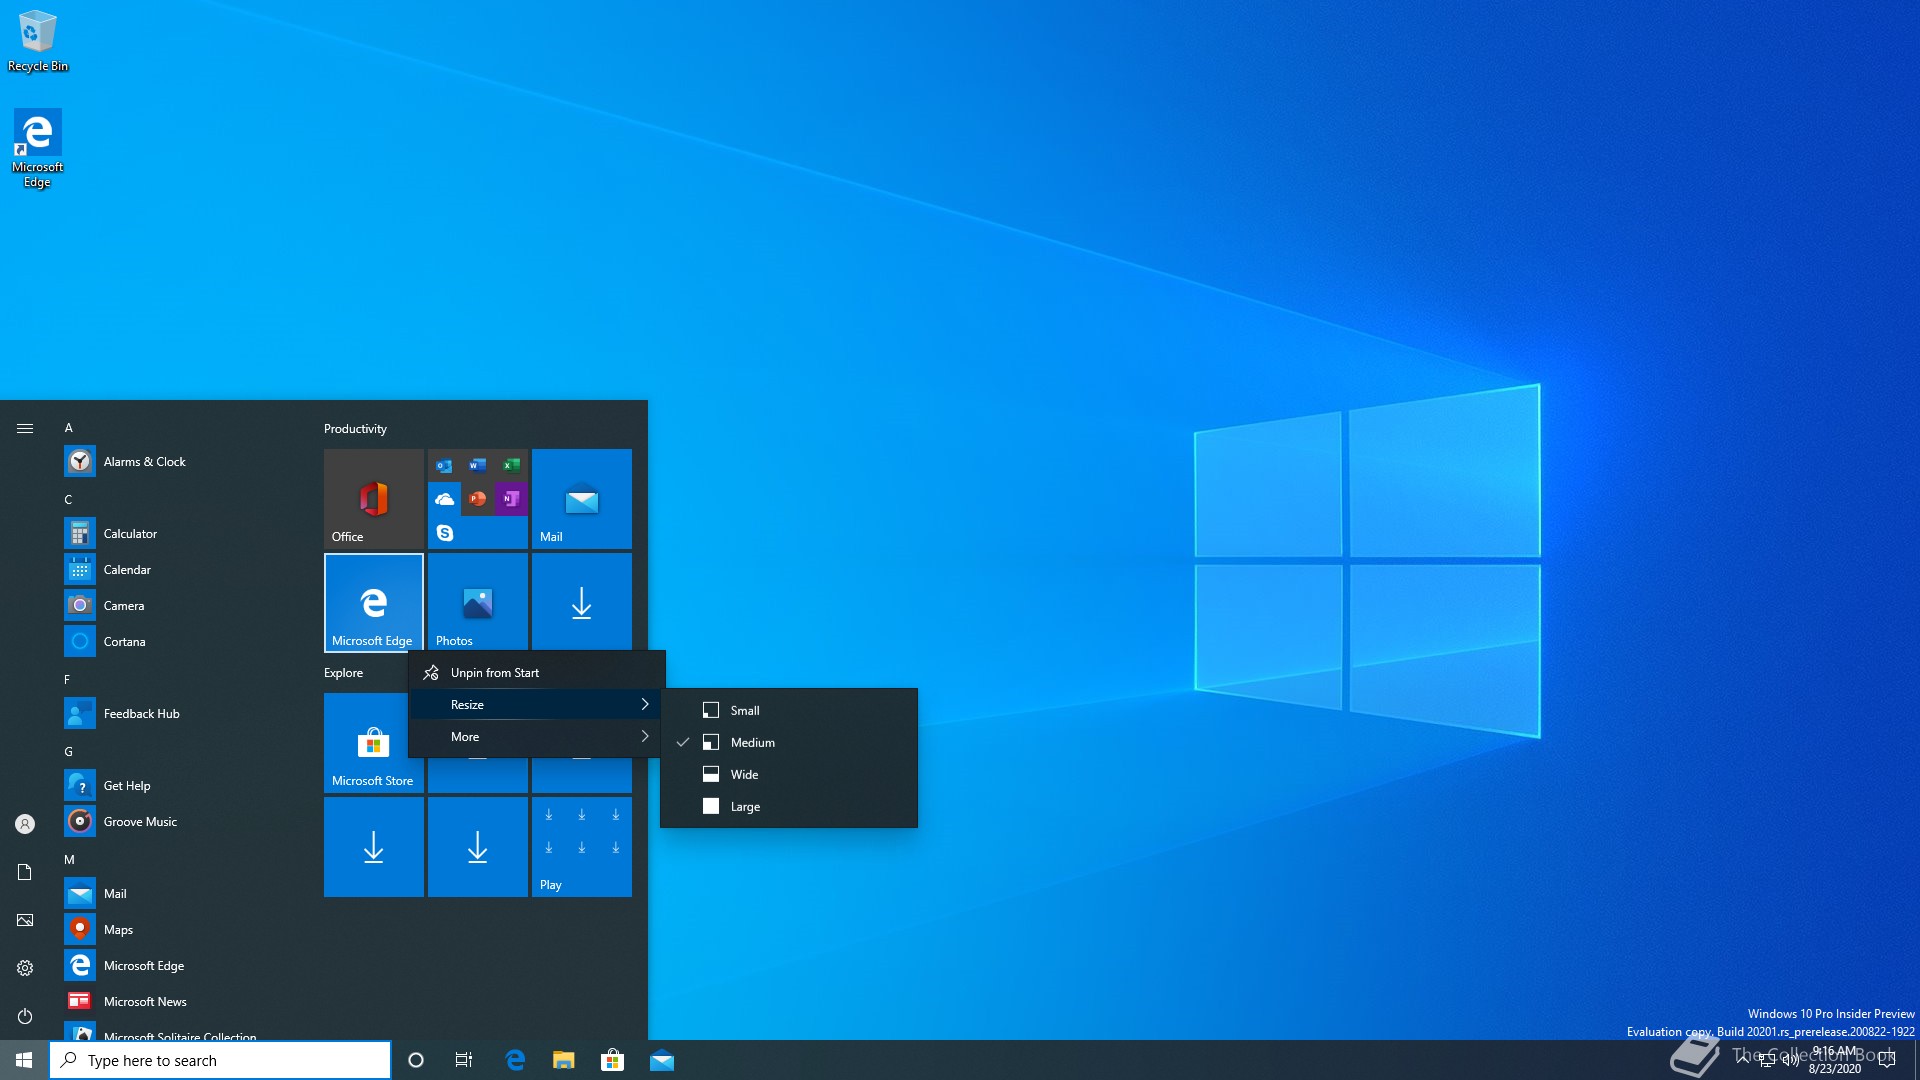
Task: Open Calendar from app list
Action: click(180, 569)
